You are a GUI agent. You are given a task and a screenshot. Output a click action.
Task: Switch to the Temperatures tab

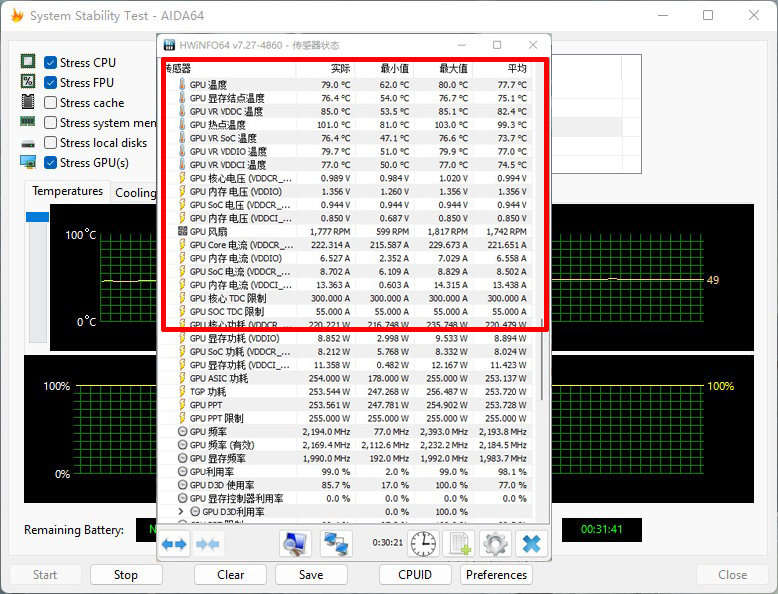67,191
